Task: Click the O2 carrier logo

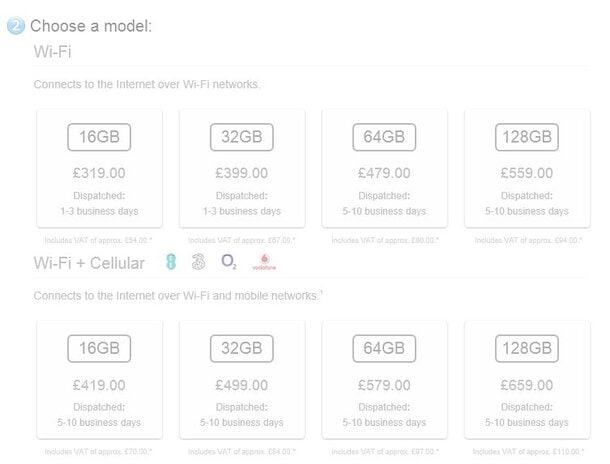Action: click(229, 262)
